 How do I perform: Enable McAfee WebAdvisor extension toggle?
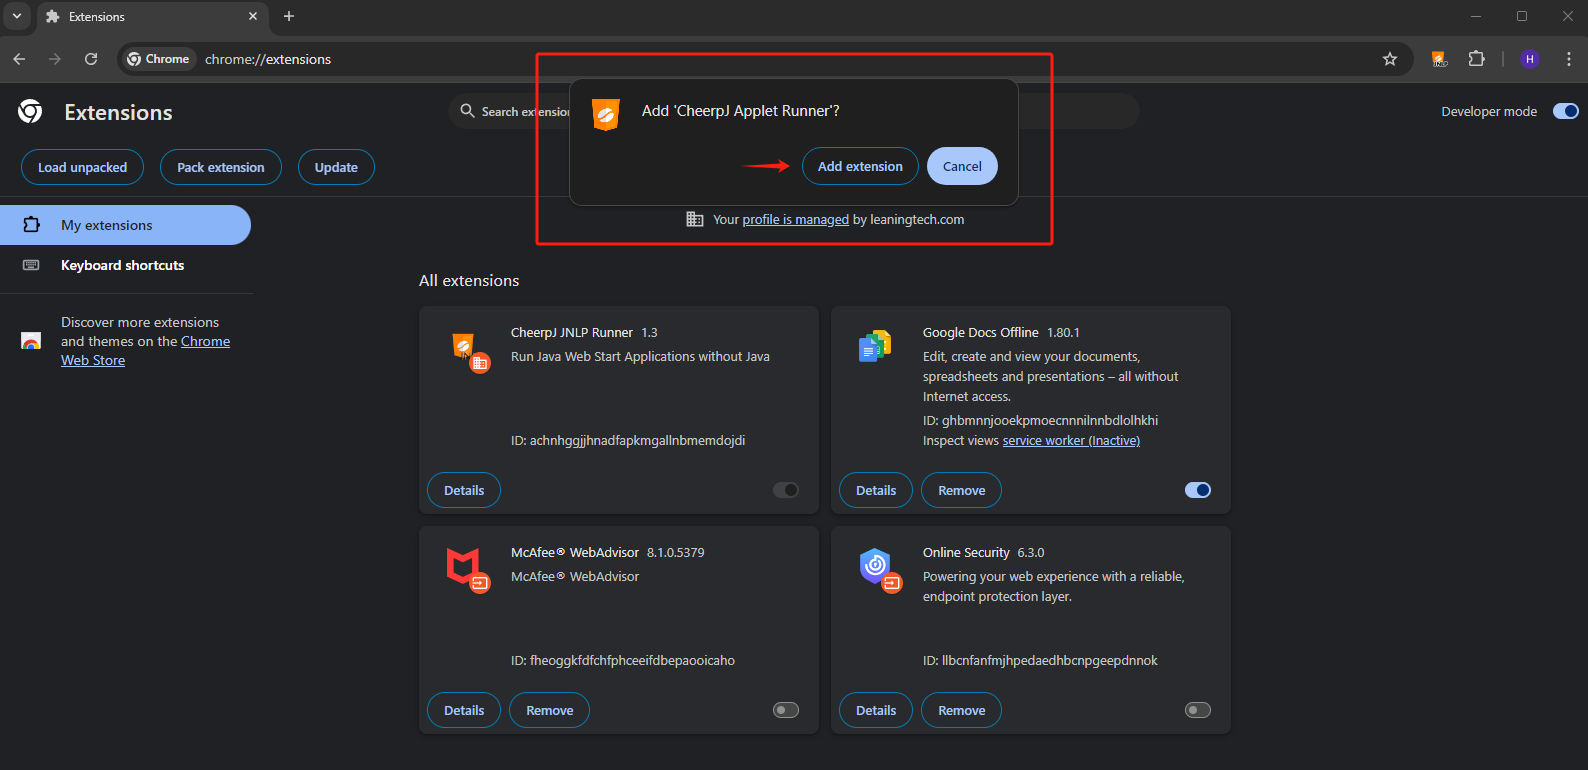tap(786, 710)
